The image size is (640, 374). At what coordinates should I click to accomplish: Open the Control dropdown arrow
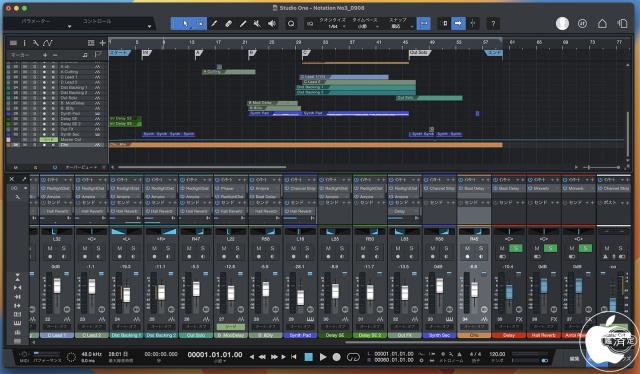coord(149,27)
